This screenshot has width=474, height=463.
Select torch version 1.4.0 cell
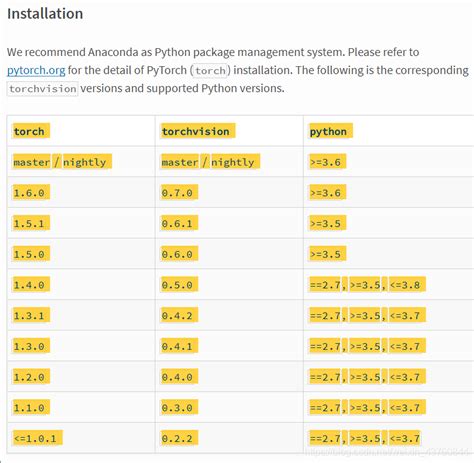[31, 285]
